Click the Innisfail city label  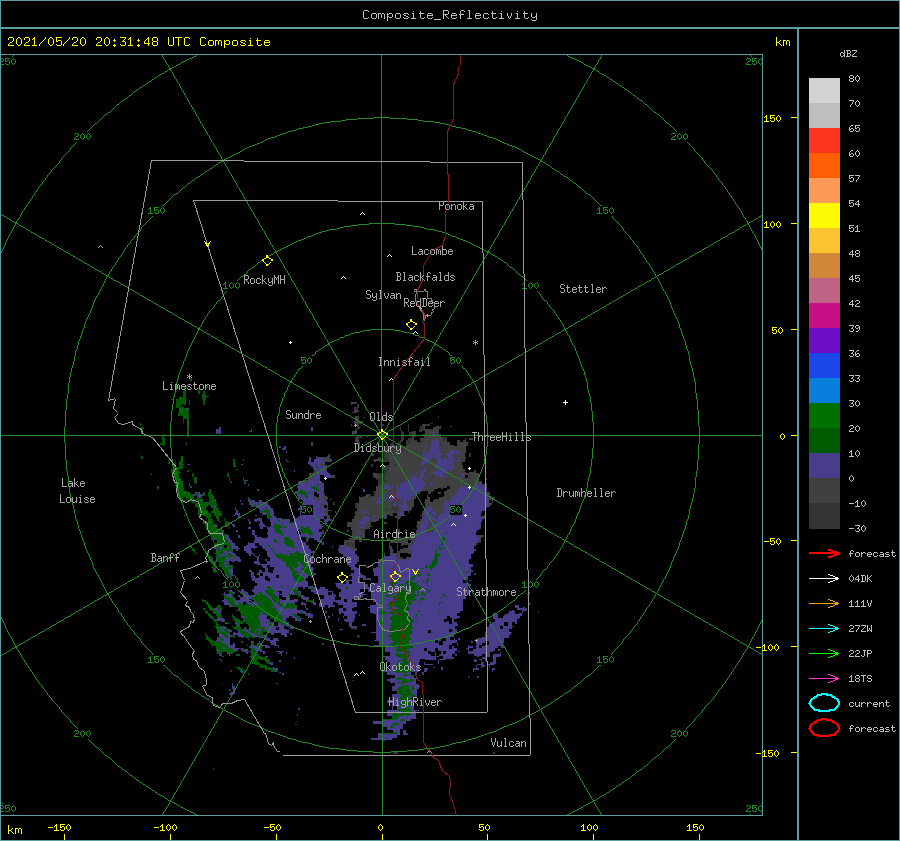(404, 362)
